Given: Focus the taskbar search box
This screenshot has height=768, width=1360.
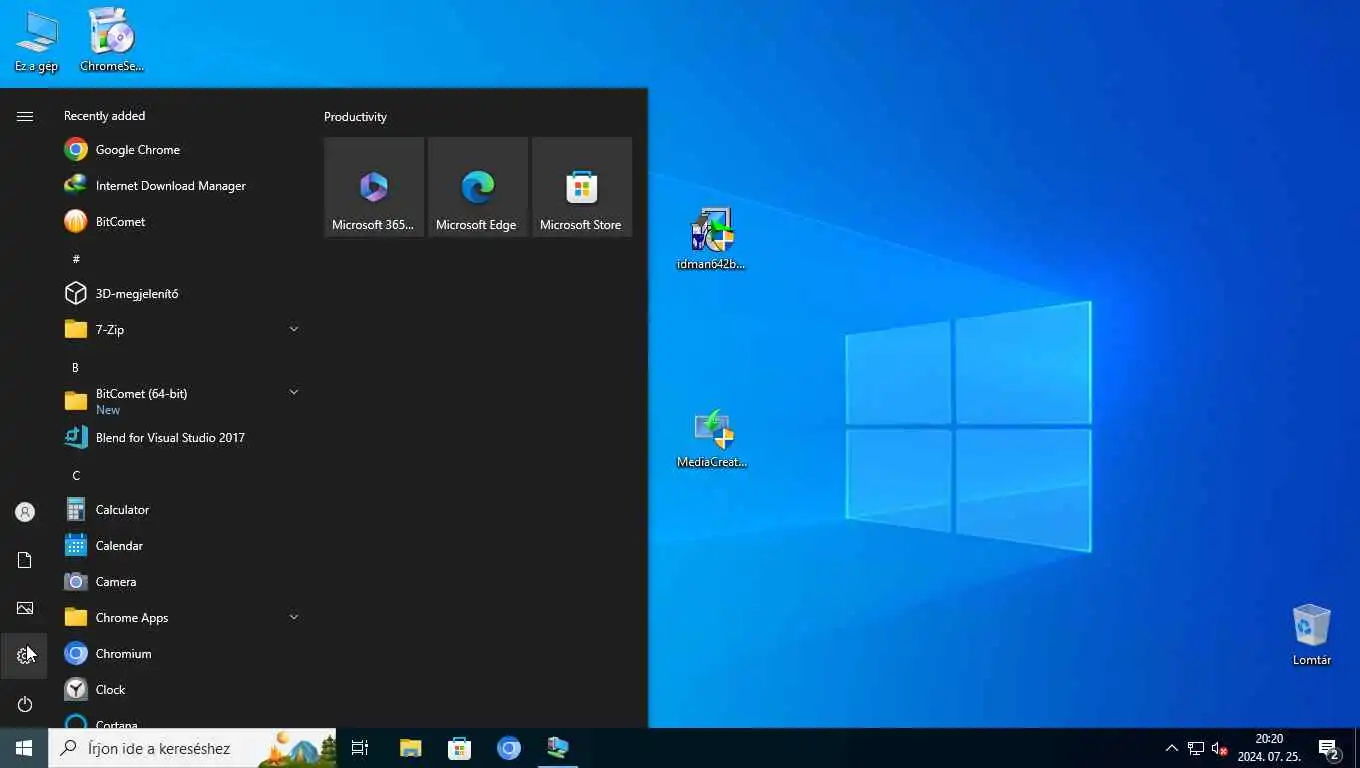Looking at the screenshot, I should 192,748.
